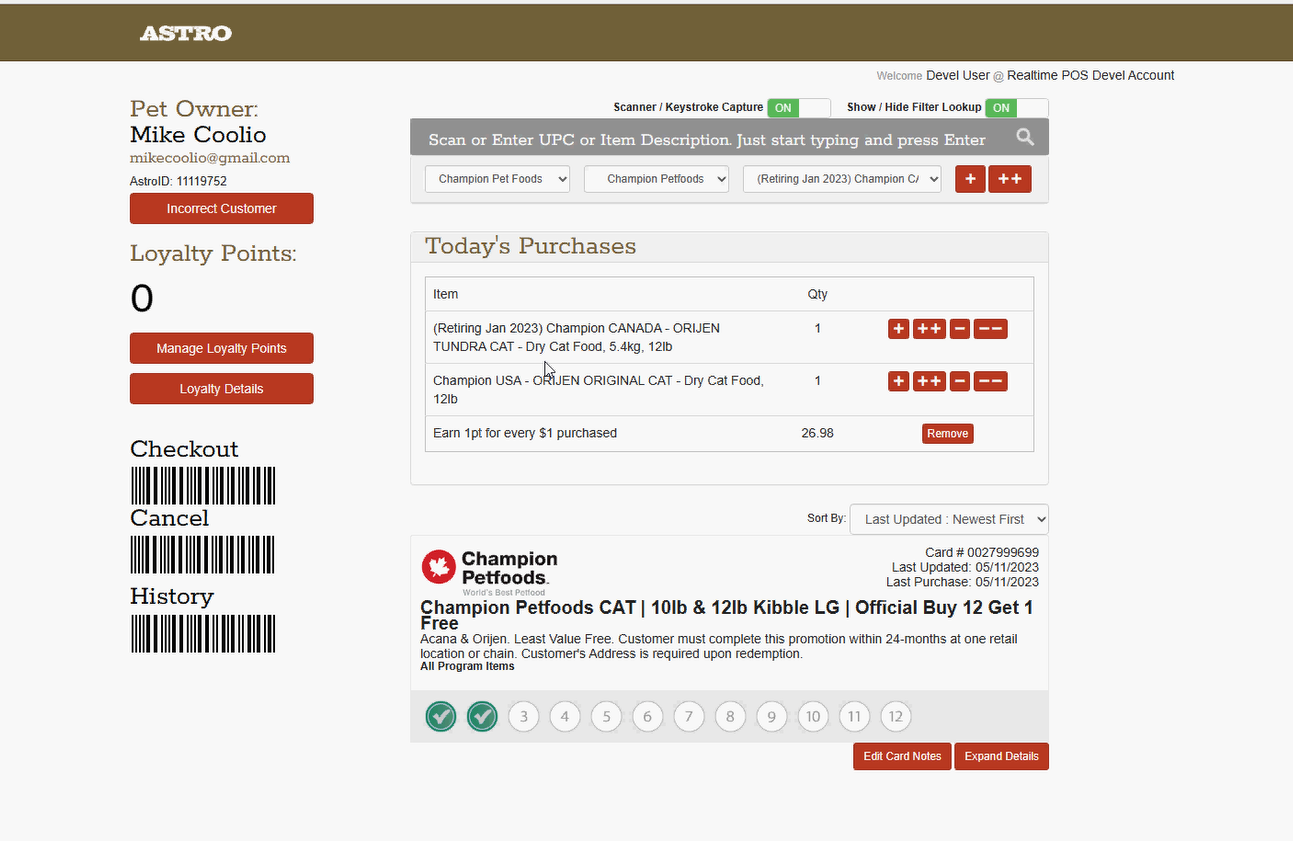Click double minus for ORIJEN ORIGINAL CAT

click(990, 381)
